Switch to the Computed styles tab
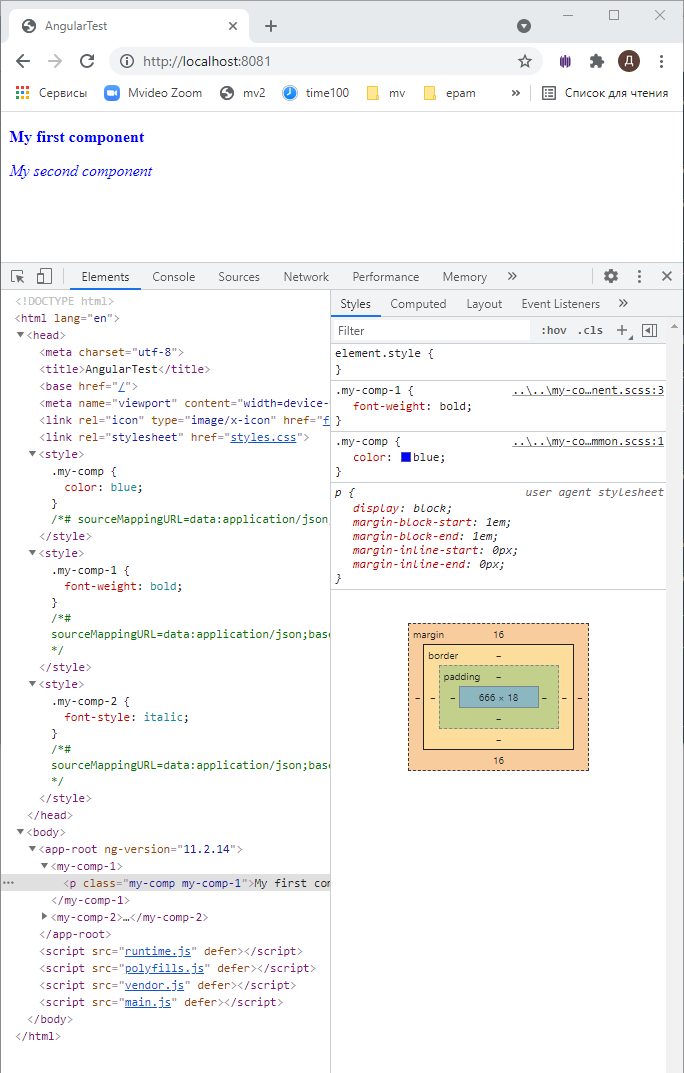Image resolution: width=684 pixels, height=1073 pixels. (x=418, y=304)
